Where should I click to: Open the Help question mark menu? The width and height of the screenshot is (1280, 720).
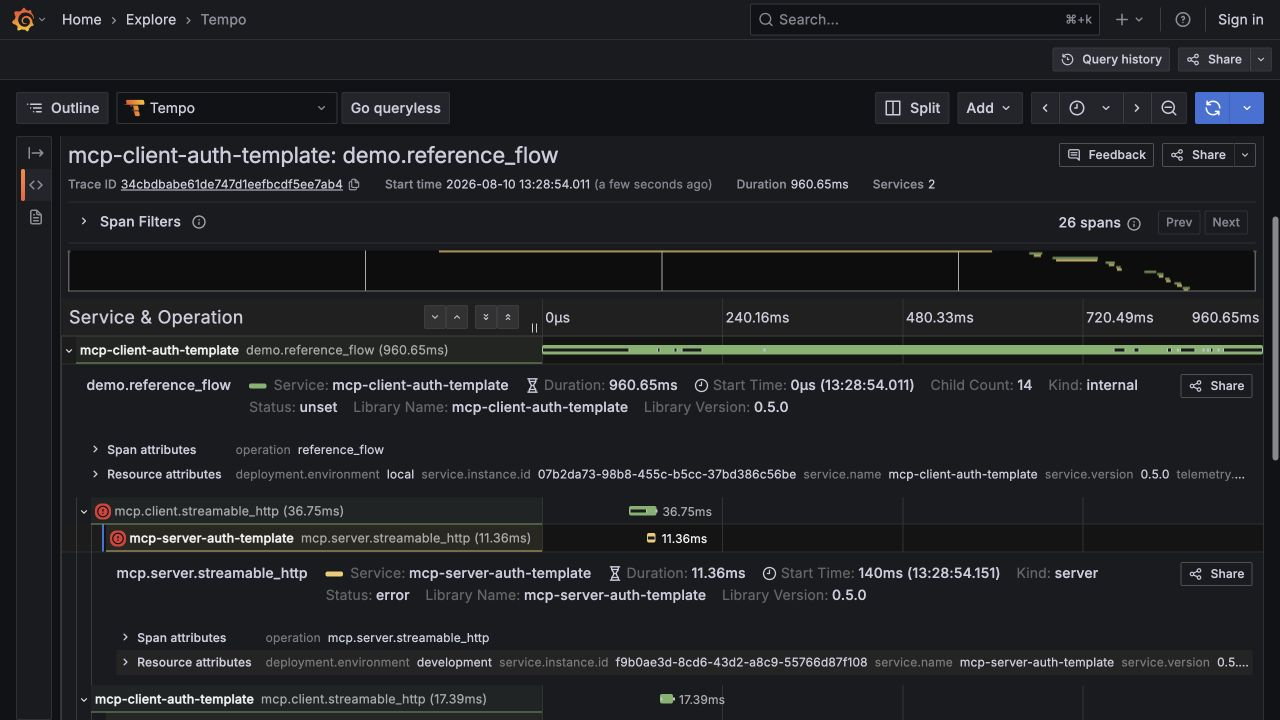tap(1183, 19)
